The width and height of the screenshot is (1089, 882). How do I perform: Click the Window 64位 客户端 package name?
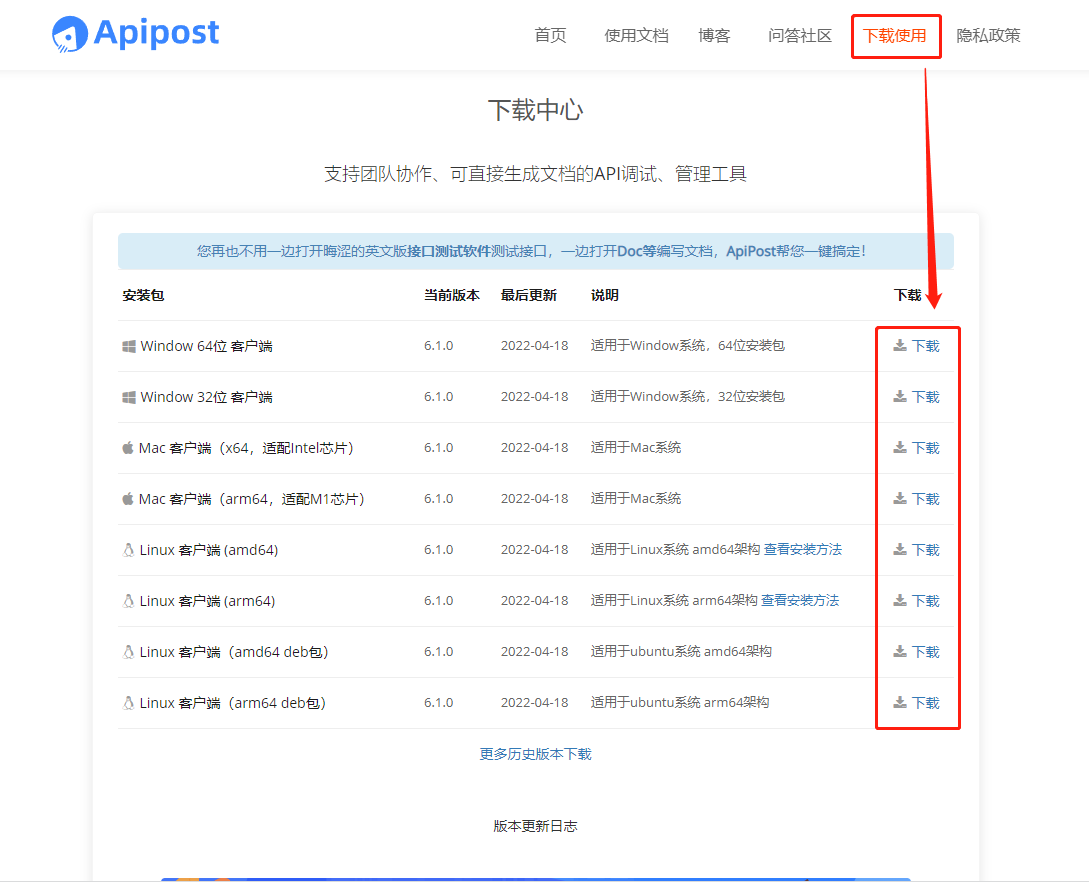click(x=206, y=346)
